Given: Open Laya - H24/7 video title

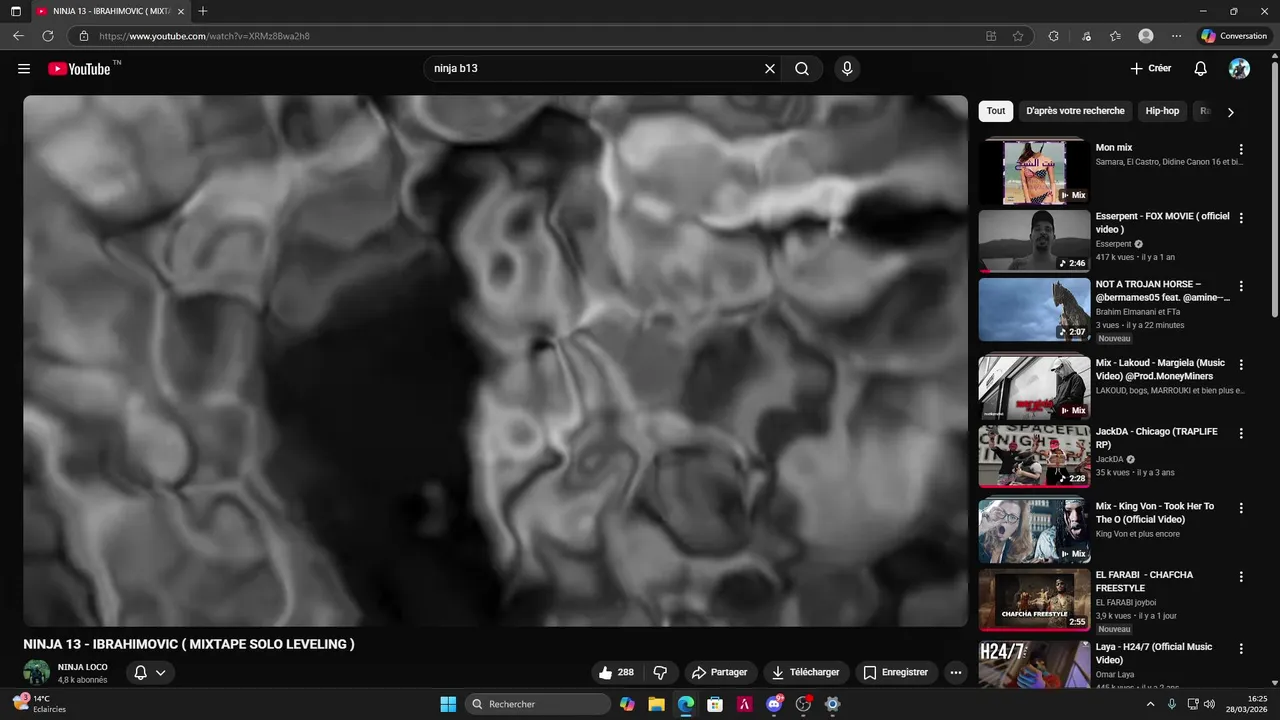Looking at the screenshot, I should 1154,653.
